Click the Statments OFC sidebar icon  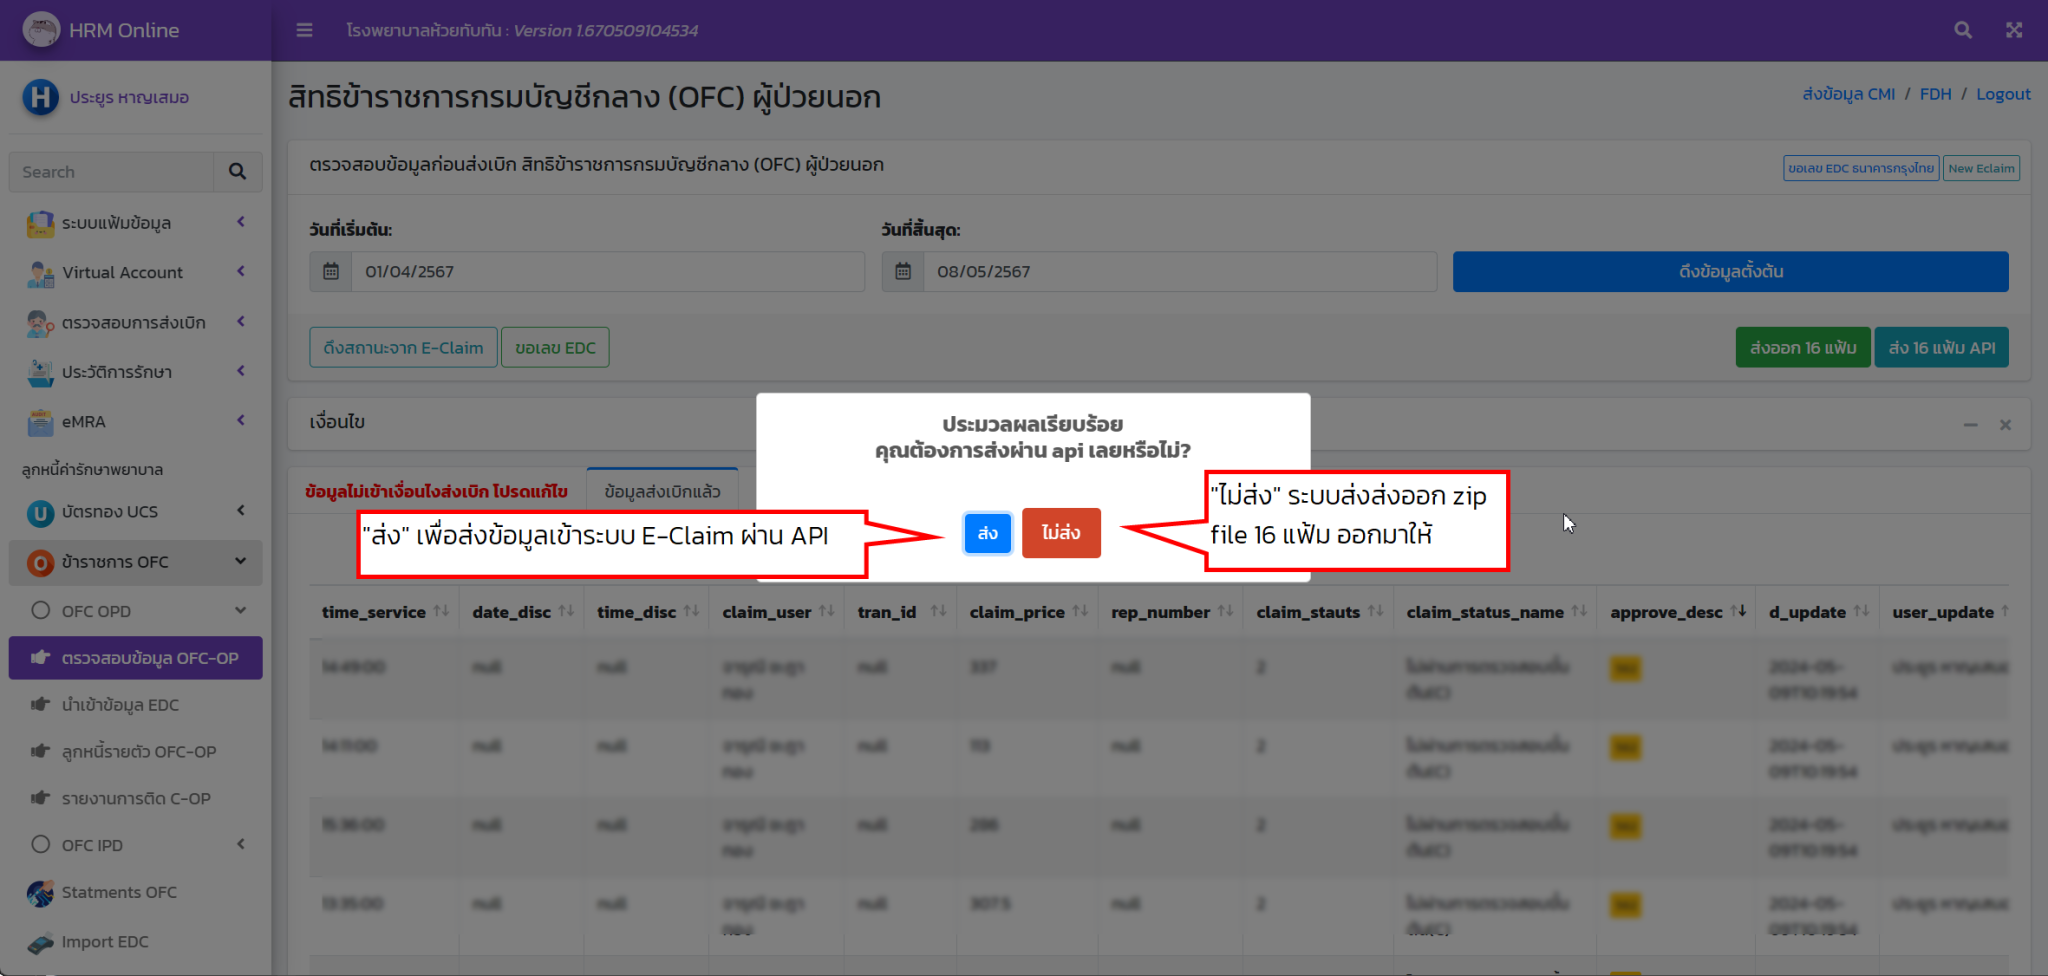point(40,893)
